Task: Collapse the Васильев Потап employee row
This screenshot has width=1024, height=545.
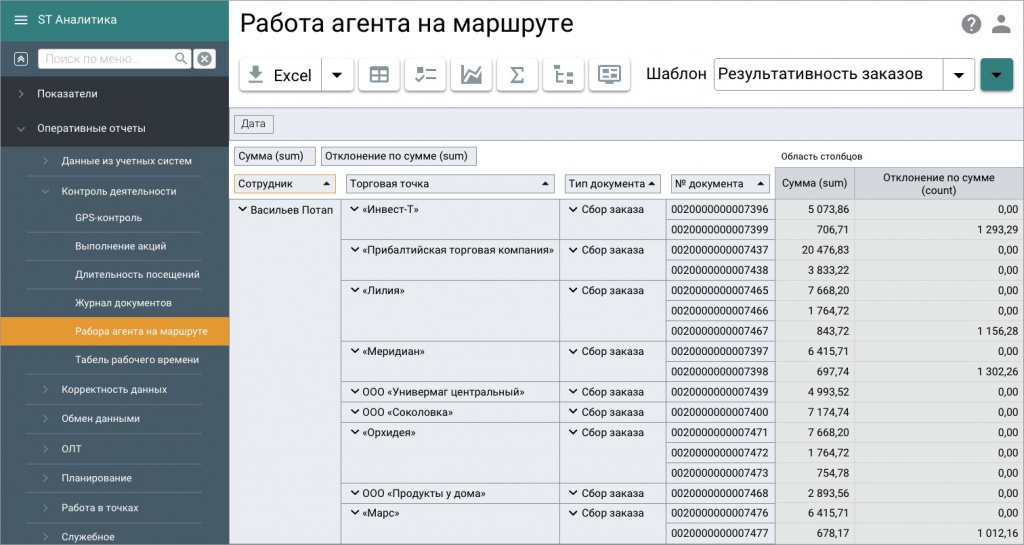Action: [x=243, y=210]
